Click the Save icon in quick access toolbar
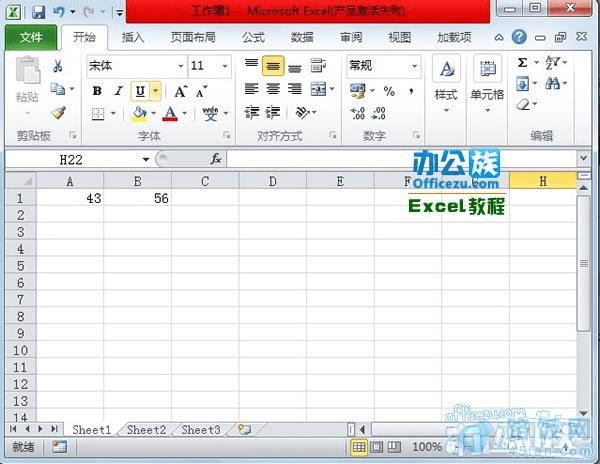 coord(38,12)
